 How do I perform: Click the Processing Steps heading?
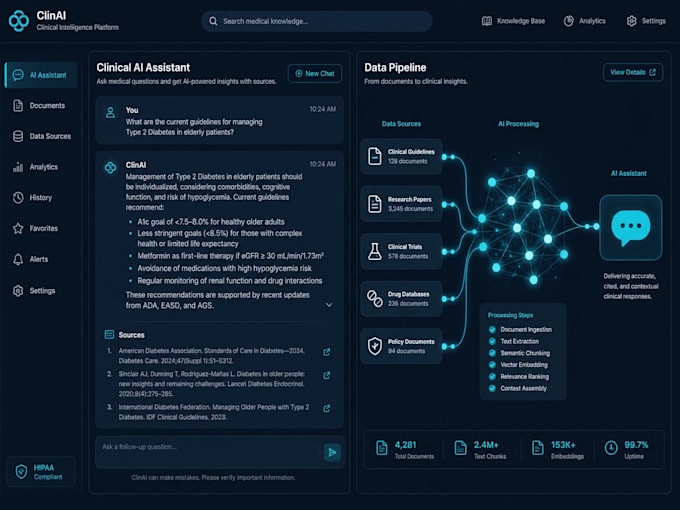(510, 315)
